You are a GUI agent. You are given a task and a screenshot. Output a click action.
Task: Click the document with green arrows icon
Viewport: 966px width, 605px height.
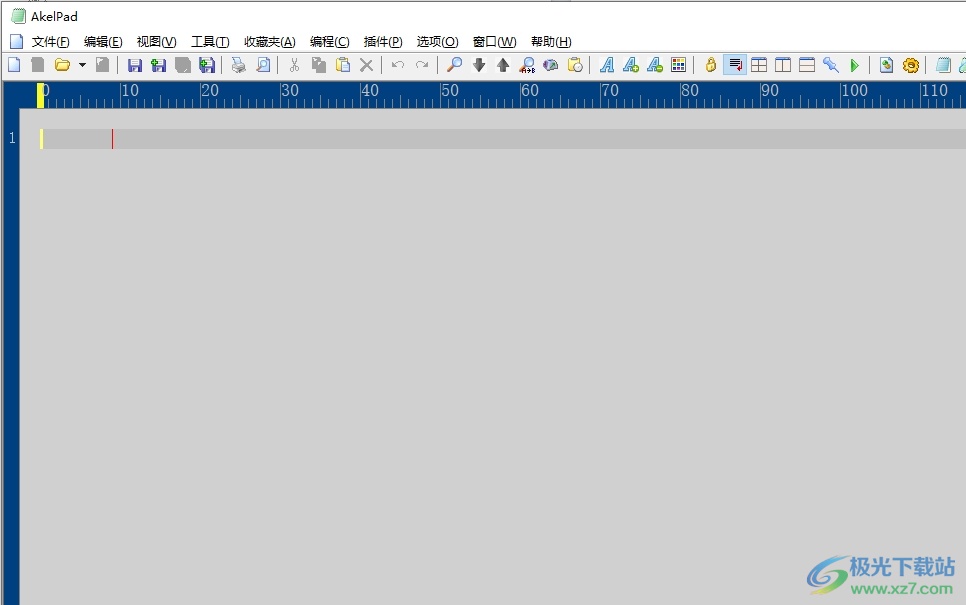point(887,65)
